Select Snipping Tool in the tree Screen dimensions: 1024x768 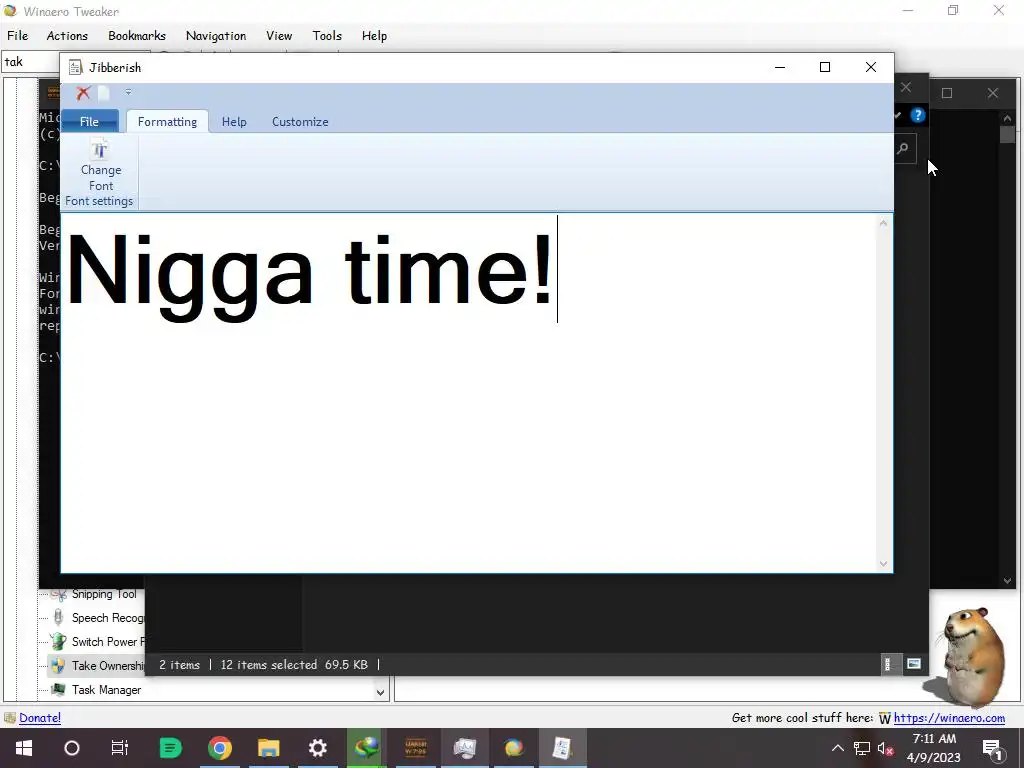pos(104,594)
